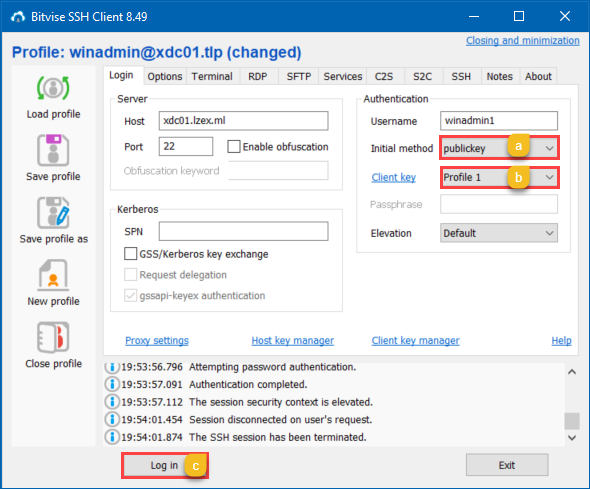Open the About tab
Image resolution: width=590 pixels, height=489 pixels.
point(538,76)
